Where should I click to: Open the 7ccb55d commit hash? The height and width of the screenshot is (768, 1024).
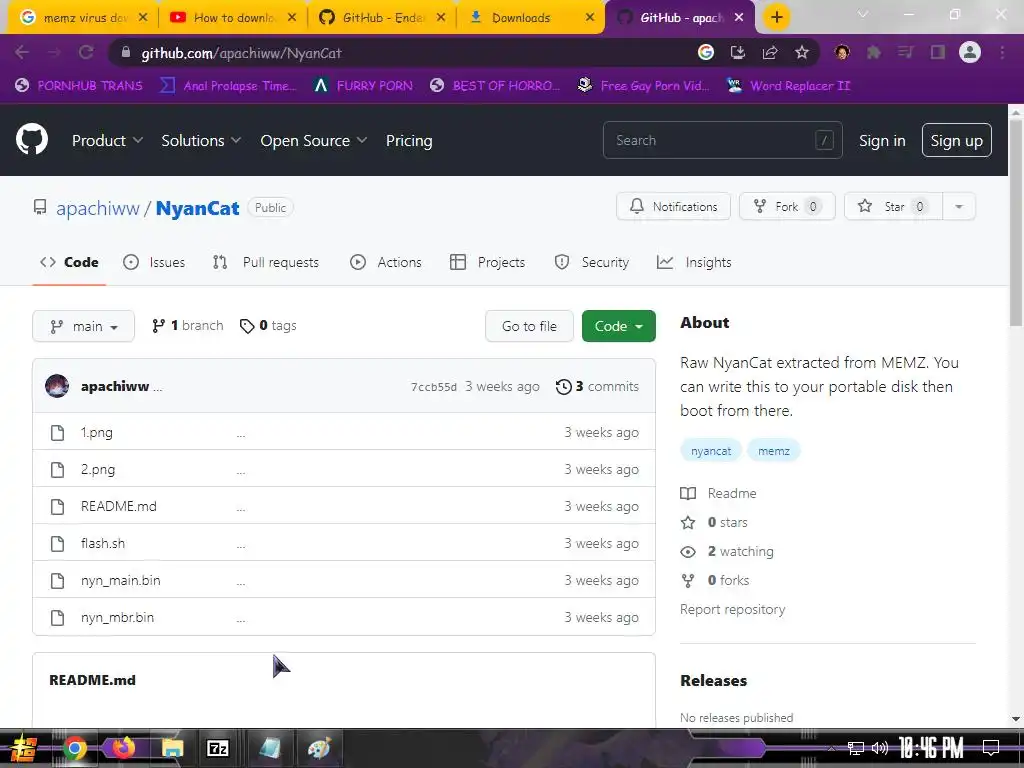(x=434, y=387)
